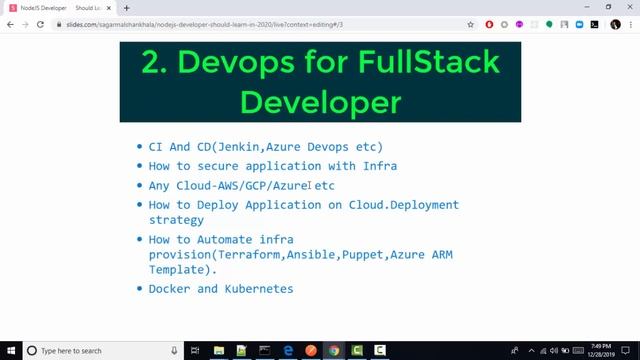Reload the current page
Viewport: 640px width, 360px height.
coord(40,24)
